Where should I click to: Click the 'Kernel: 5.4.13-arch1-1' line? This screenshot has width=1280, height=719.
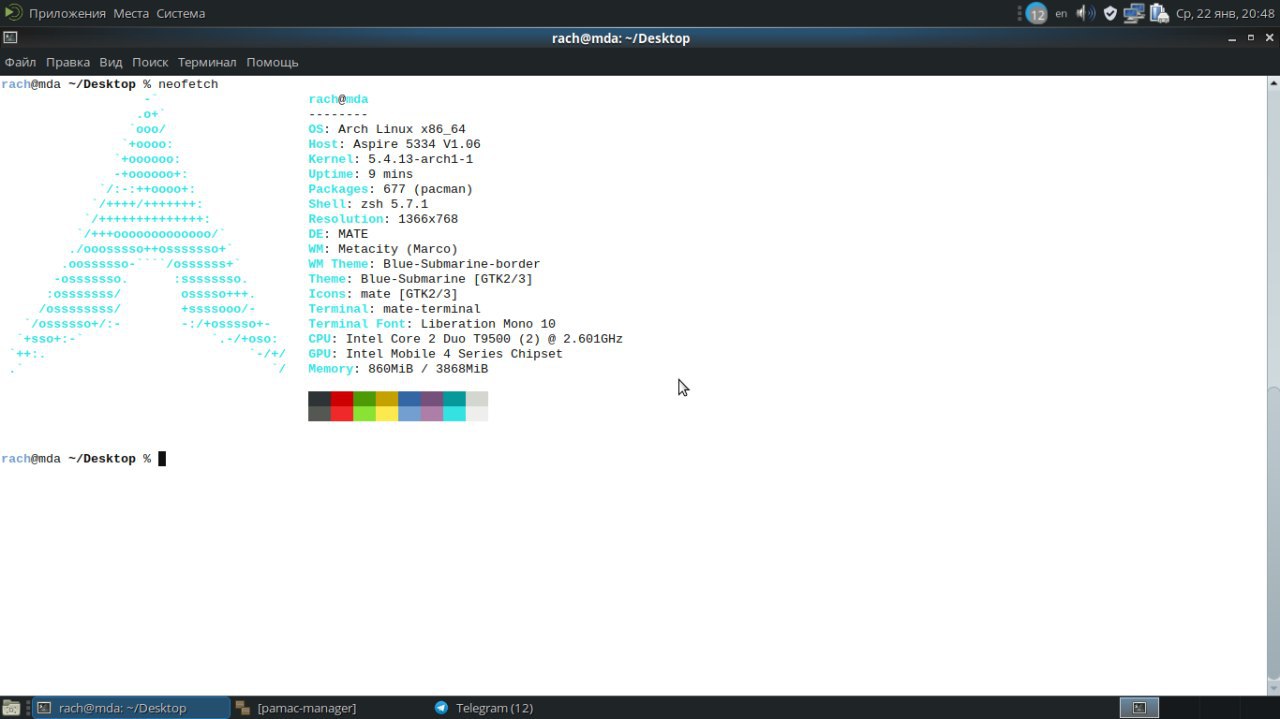391,159
